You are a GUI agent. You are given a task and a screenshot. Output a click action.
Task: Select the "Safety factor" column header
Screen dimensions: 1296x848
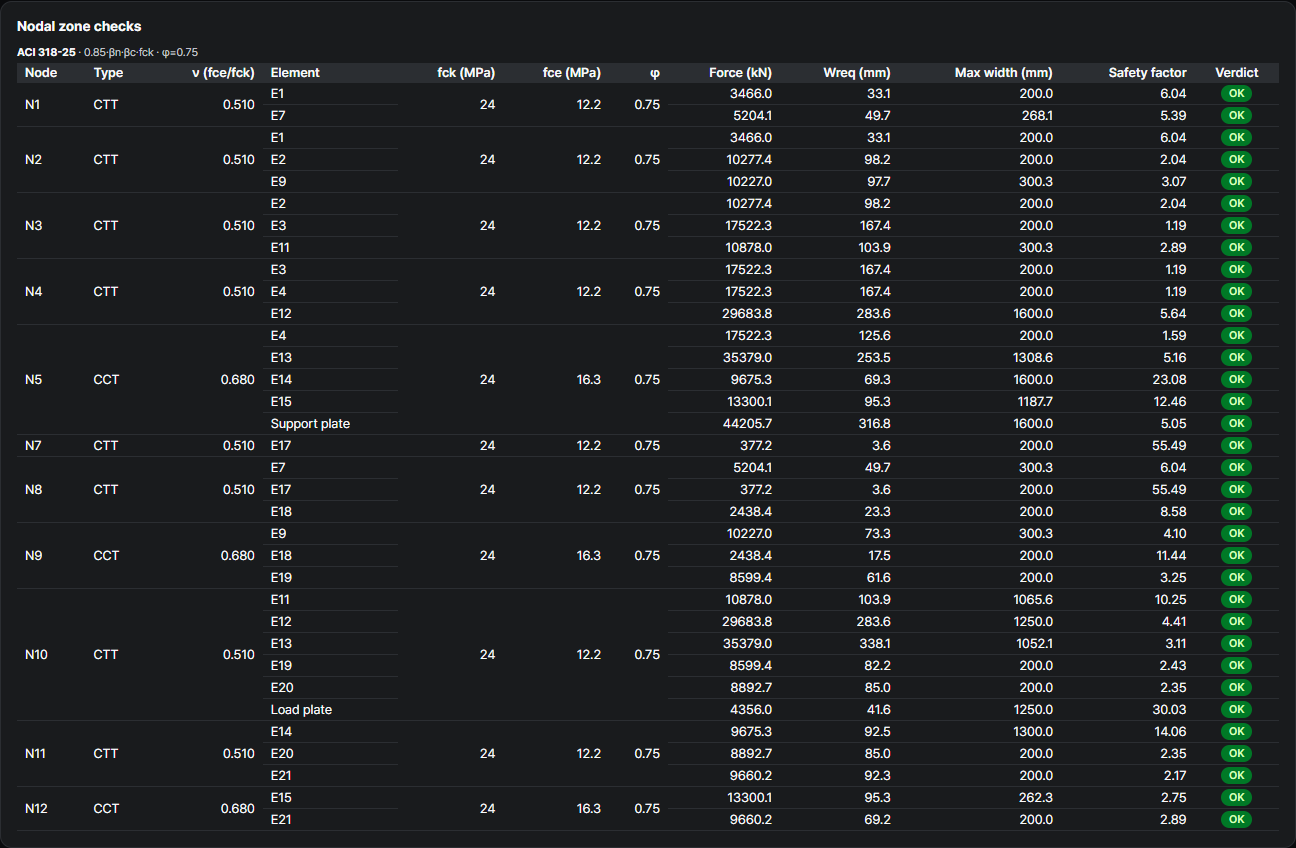tap(1148, 73)
